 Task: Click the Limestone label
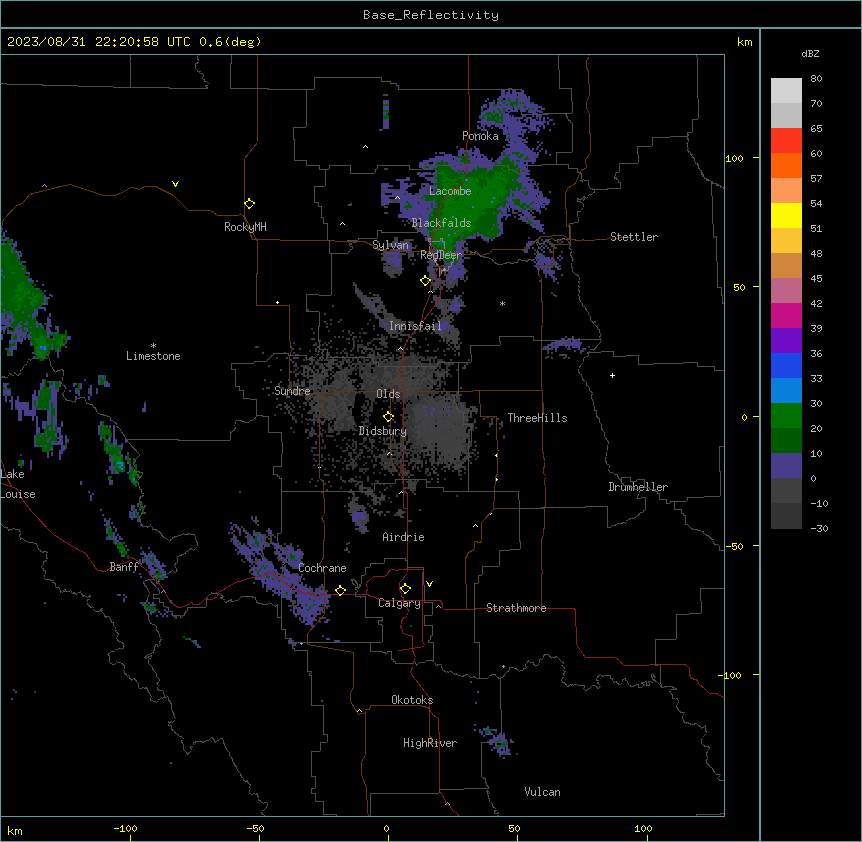pos(153,356)
